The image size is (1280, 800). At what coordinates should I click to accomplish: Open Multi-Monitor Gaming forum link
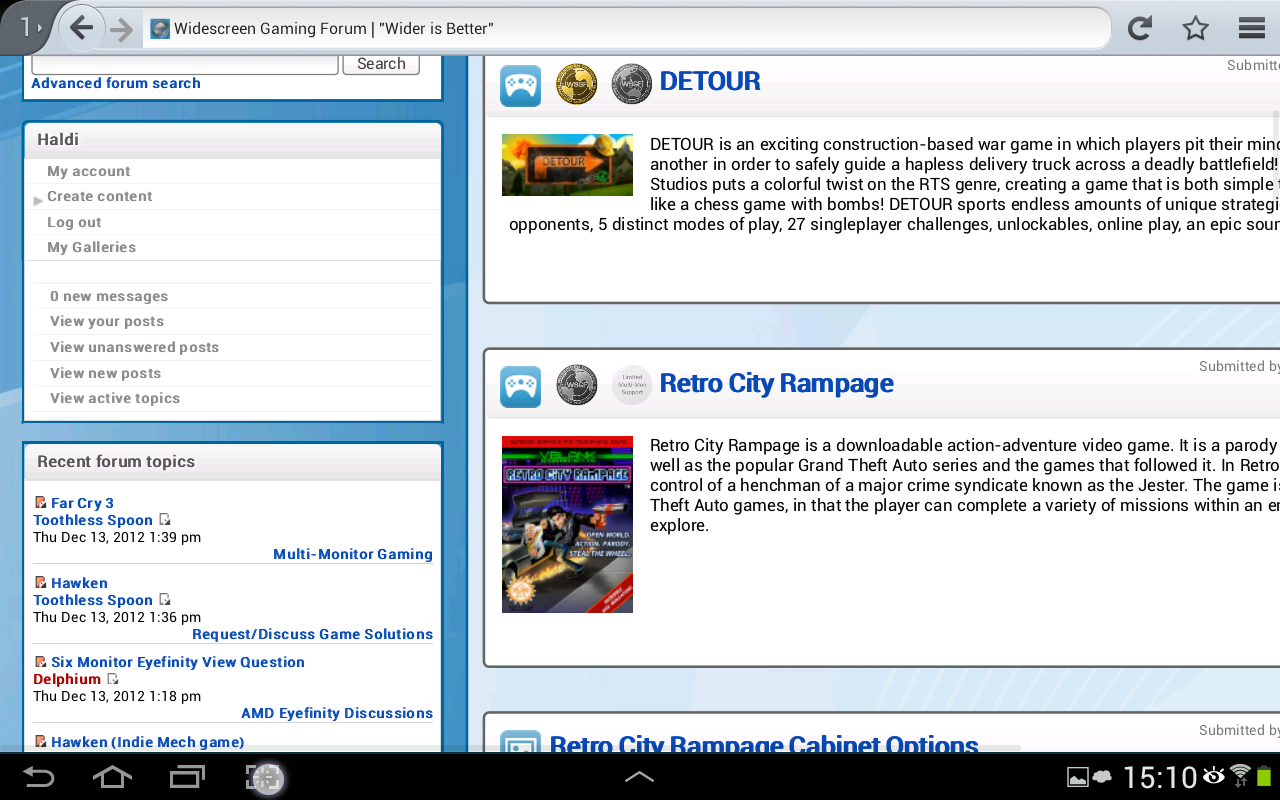(x=353, y=554)
